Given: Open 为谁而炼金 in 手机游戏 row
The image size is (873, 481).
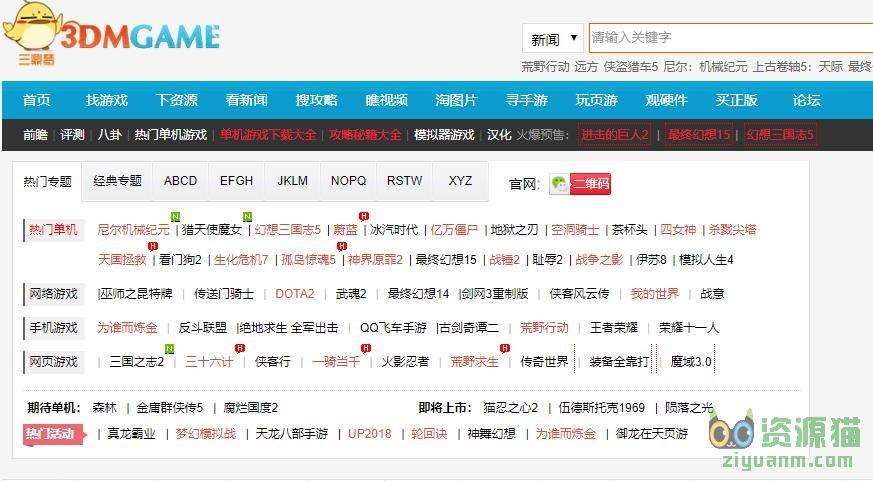Looking at the screenshot, I should [x=127, y=328].
